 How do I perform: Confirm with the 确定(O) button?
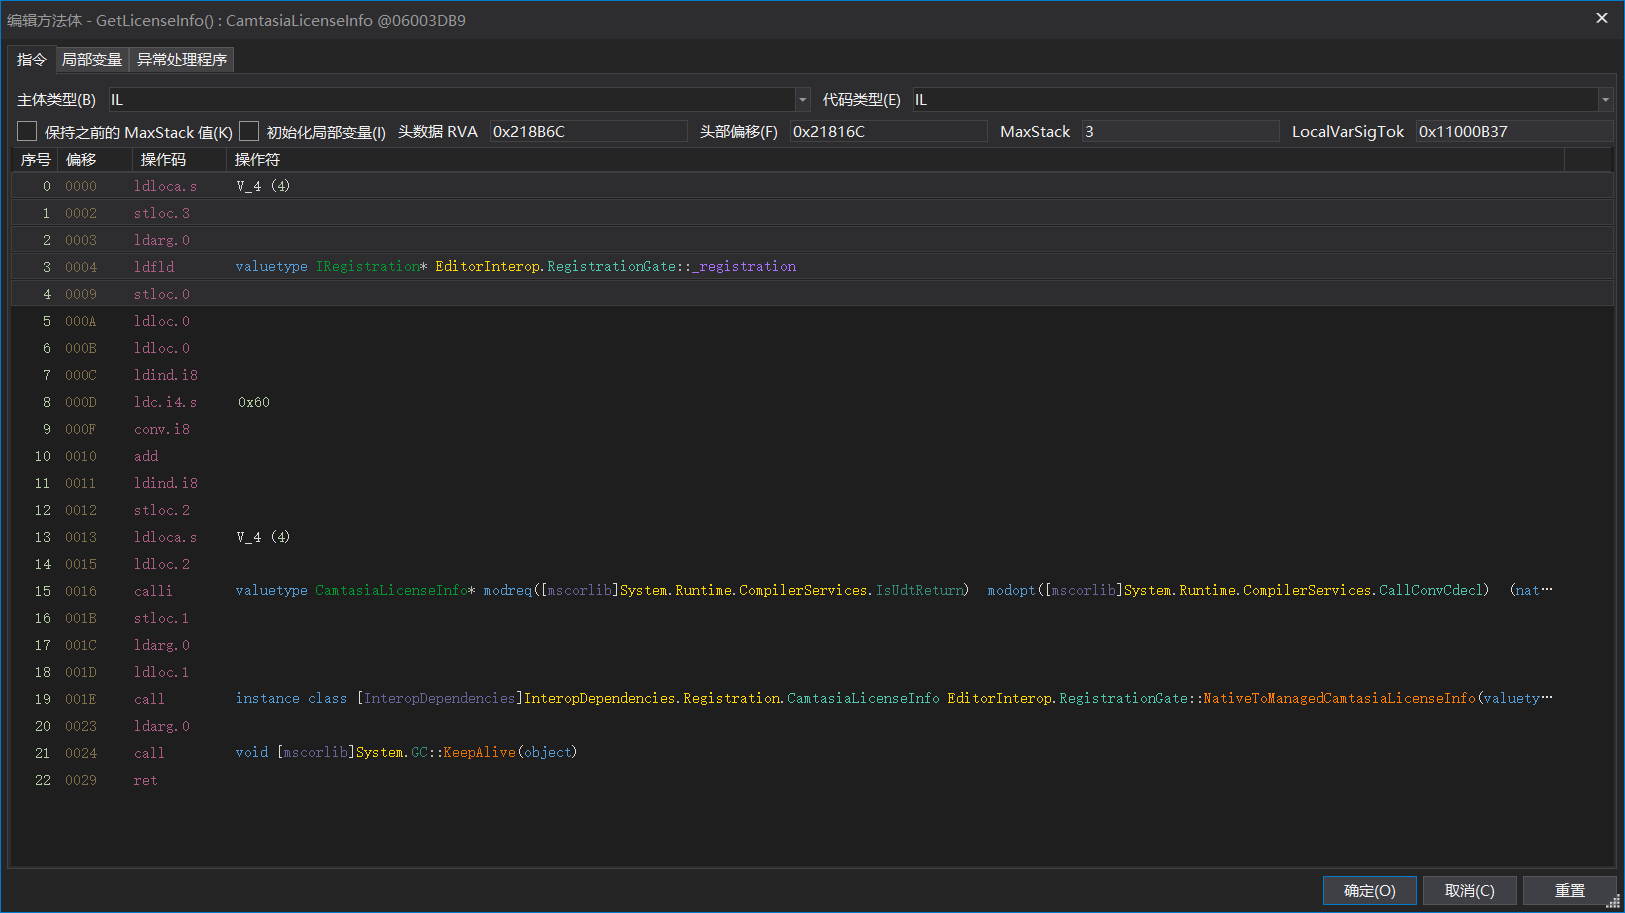coord(1370,891)
